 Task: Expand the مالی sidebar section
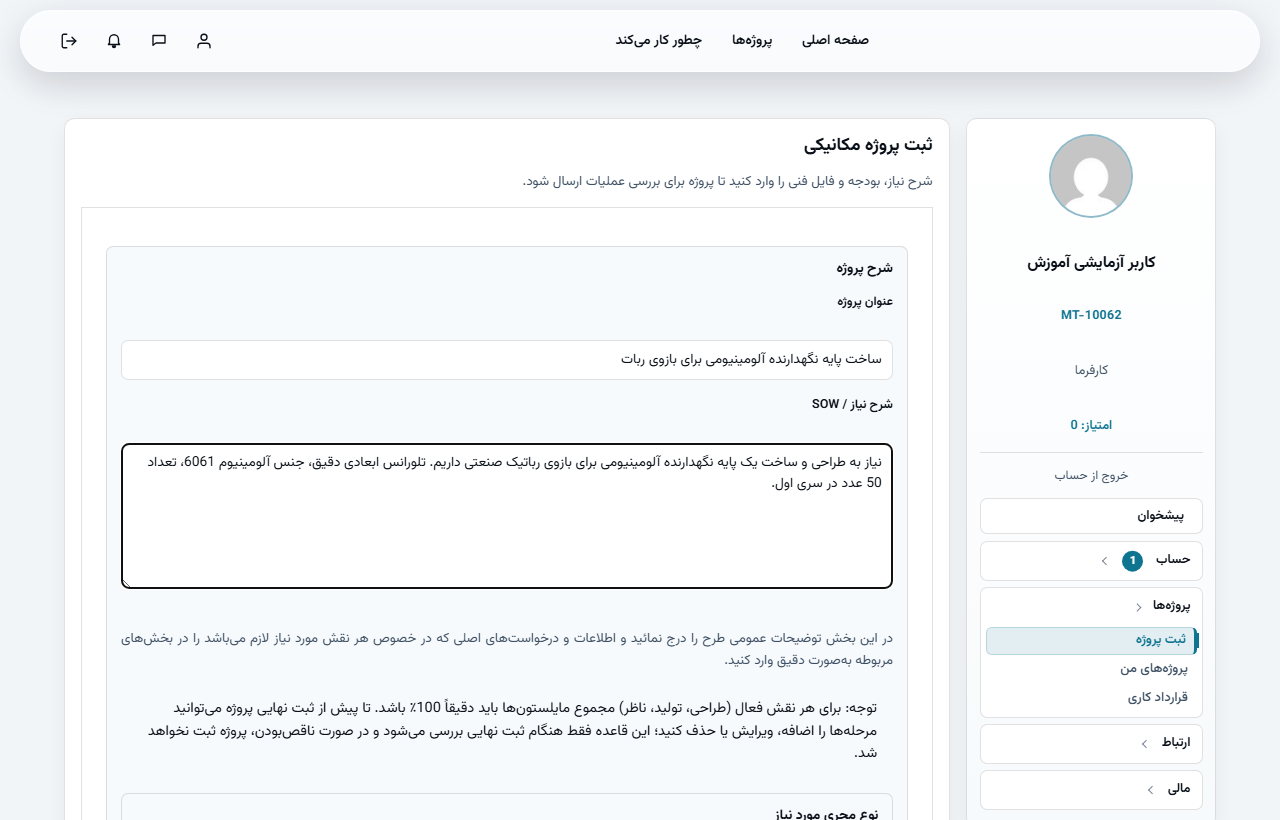[x=1091, y=789]
